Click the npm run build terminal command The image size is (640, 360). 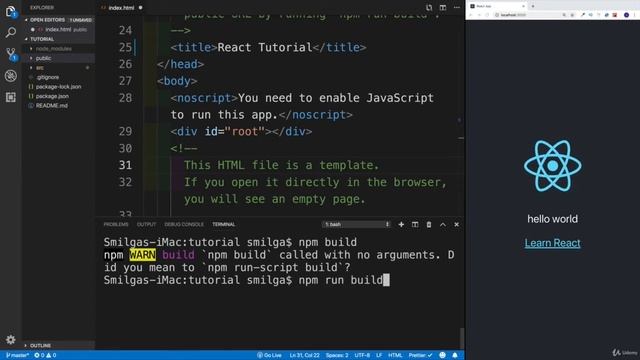click(341, 280)
